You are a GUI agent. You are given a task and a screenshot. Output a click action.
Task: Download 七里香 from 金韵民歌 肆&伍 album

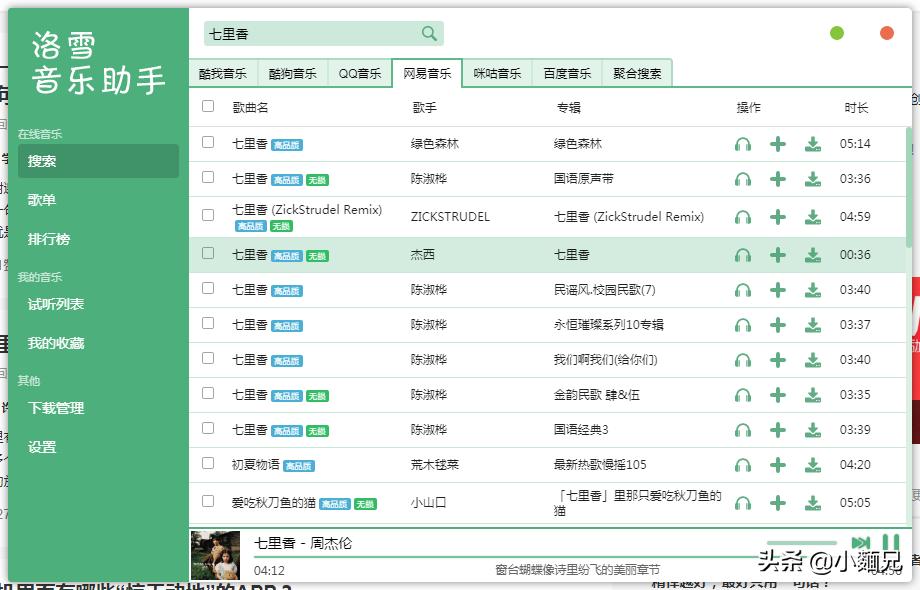(x=813, y=395)
